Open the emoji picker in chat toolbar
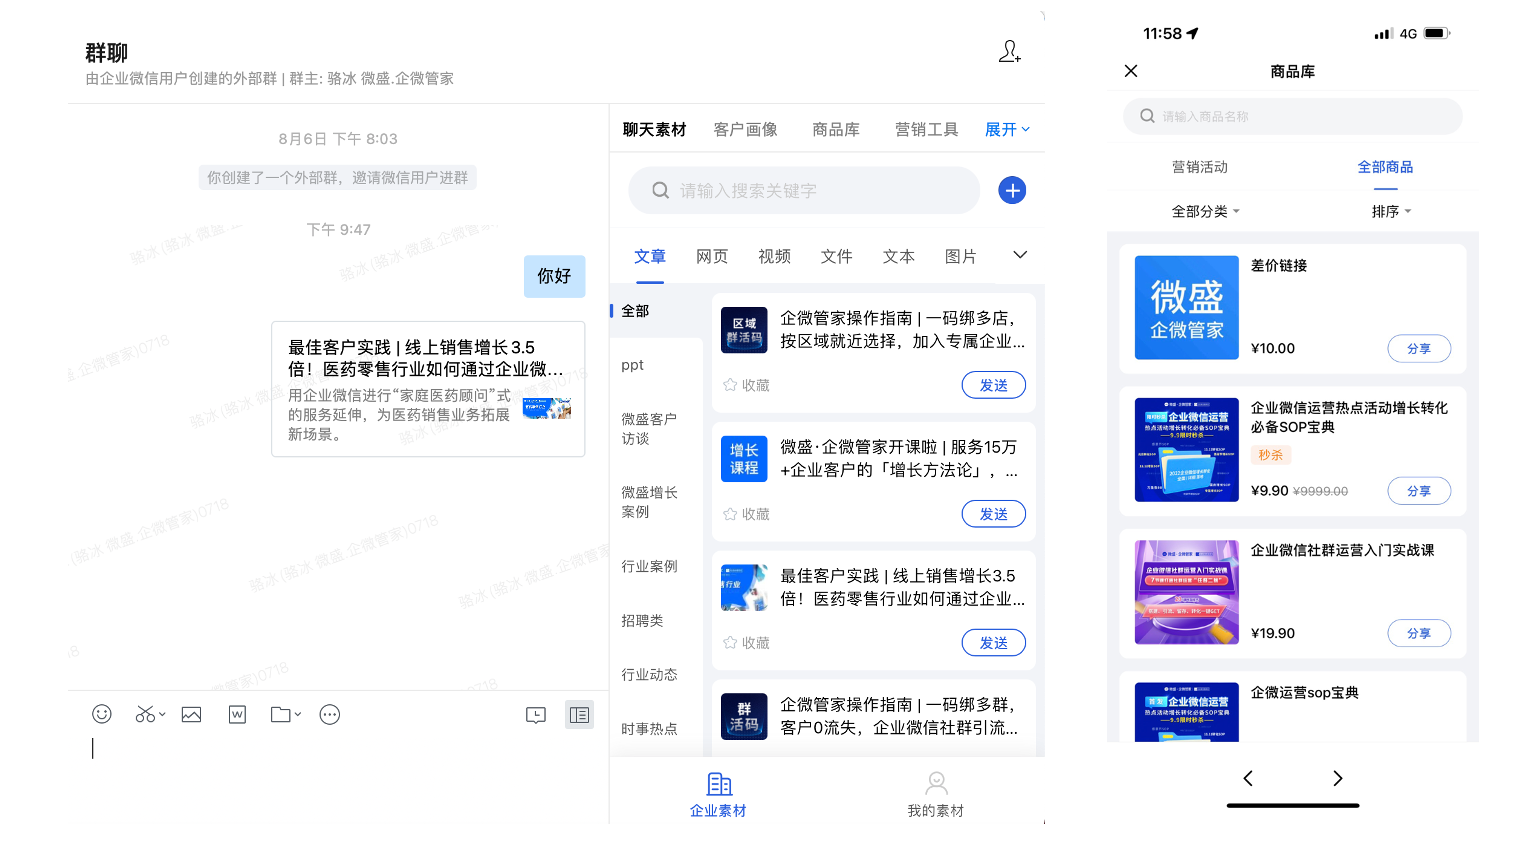This screenshot has width=1516, height=852. click(102, 714)
